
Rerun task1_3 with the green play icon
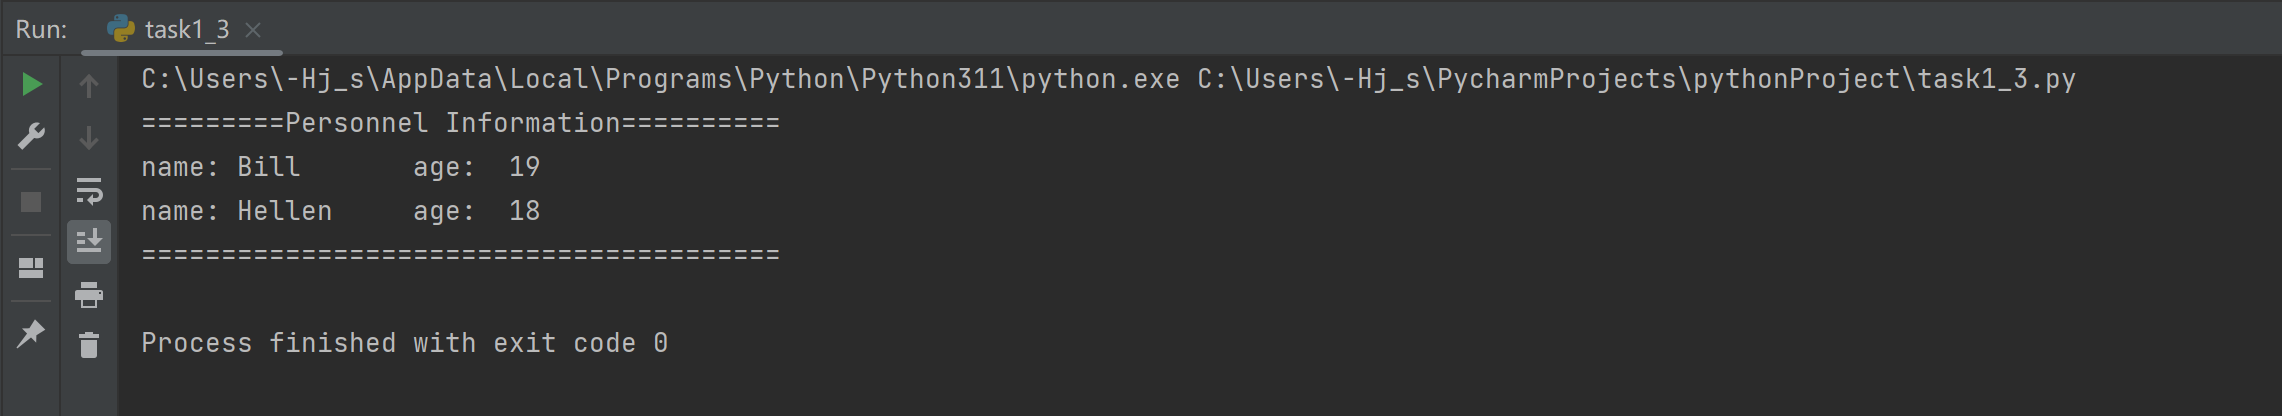click(x=32, y=84)
